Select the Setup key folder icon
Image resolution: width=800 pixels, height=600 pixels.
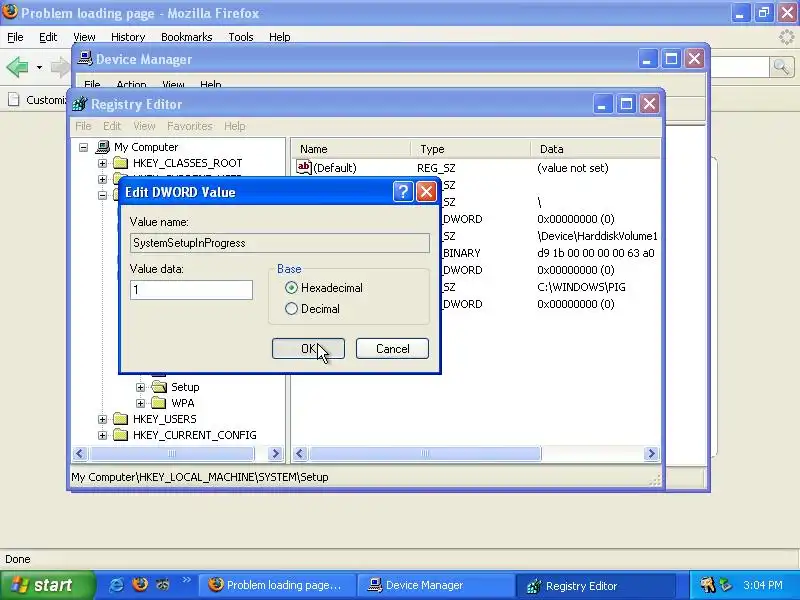click(159, 387)
